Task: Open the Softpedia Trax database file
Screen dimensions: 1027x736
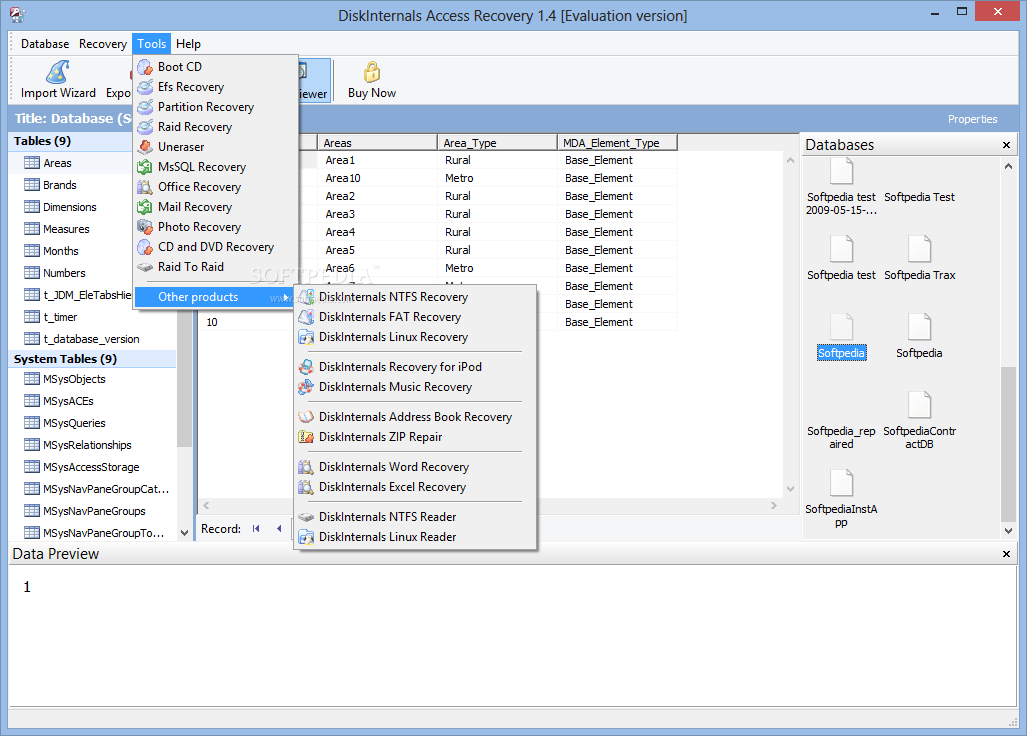Action: point(920,259)
